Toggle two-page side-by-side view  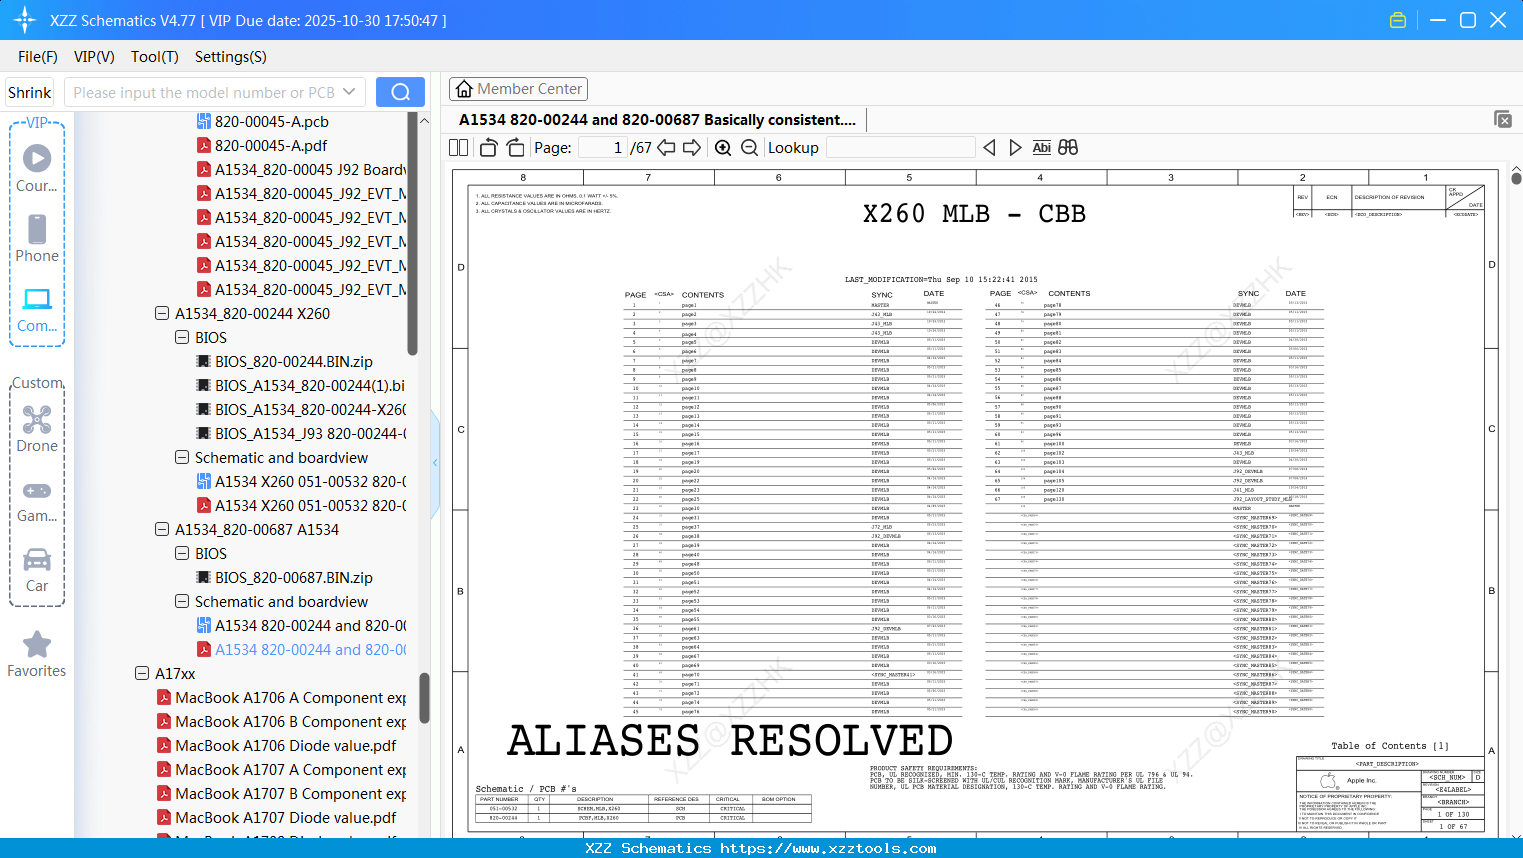coord(459,148)
